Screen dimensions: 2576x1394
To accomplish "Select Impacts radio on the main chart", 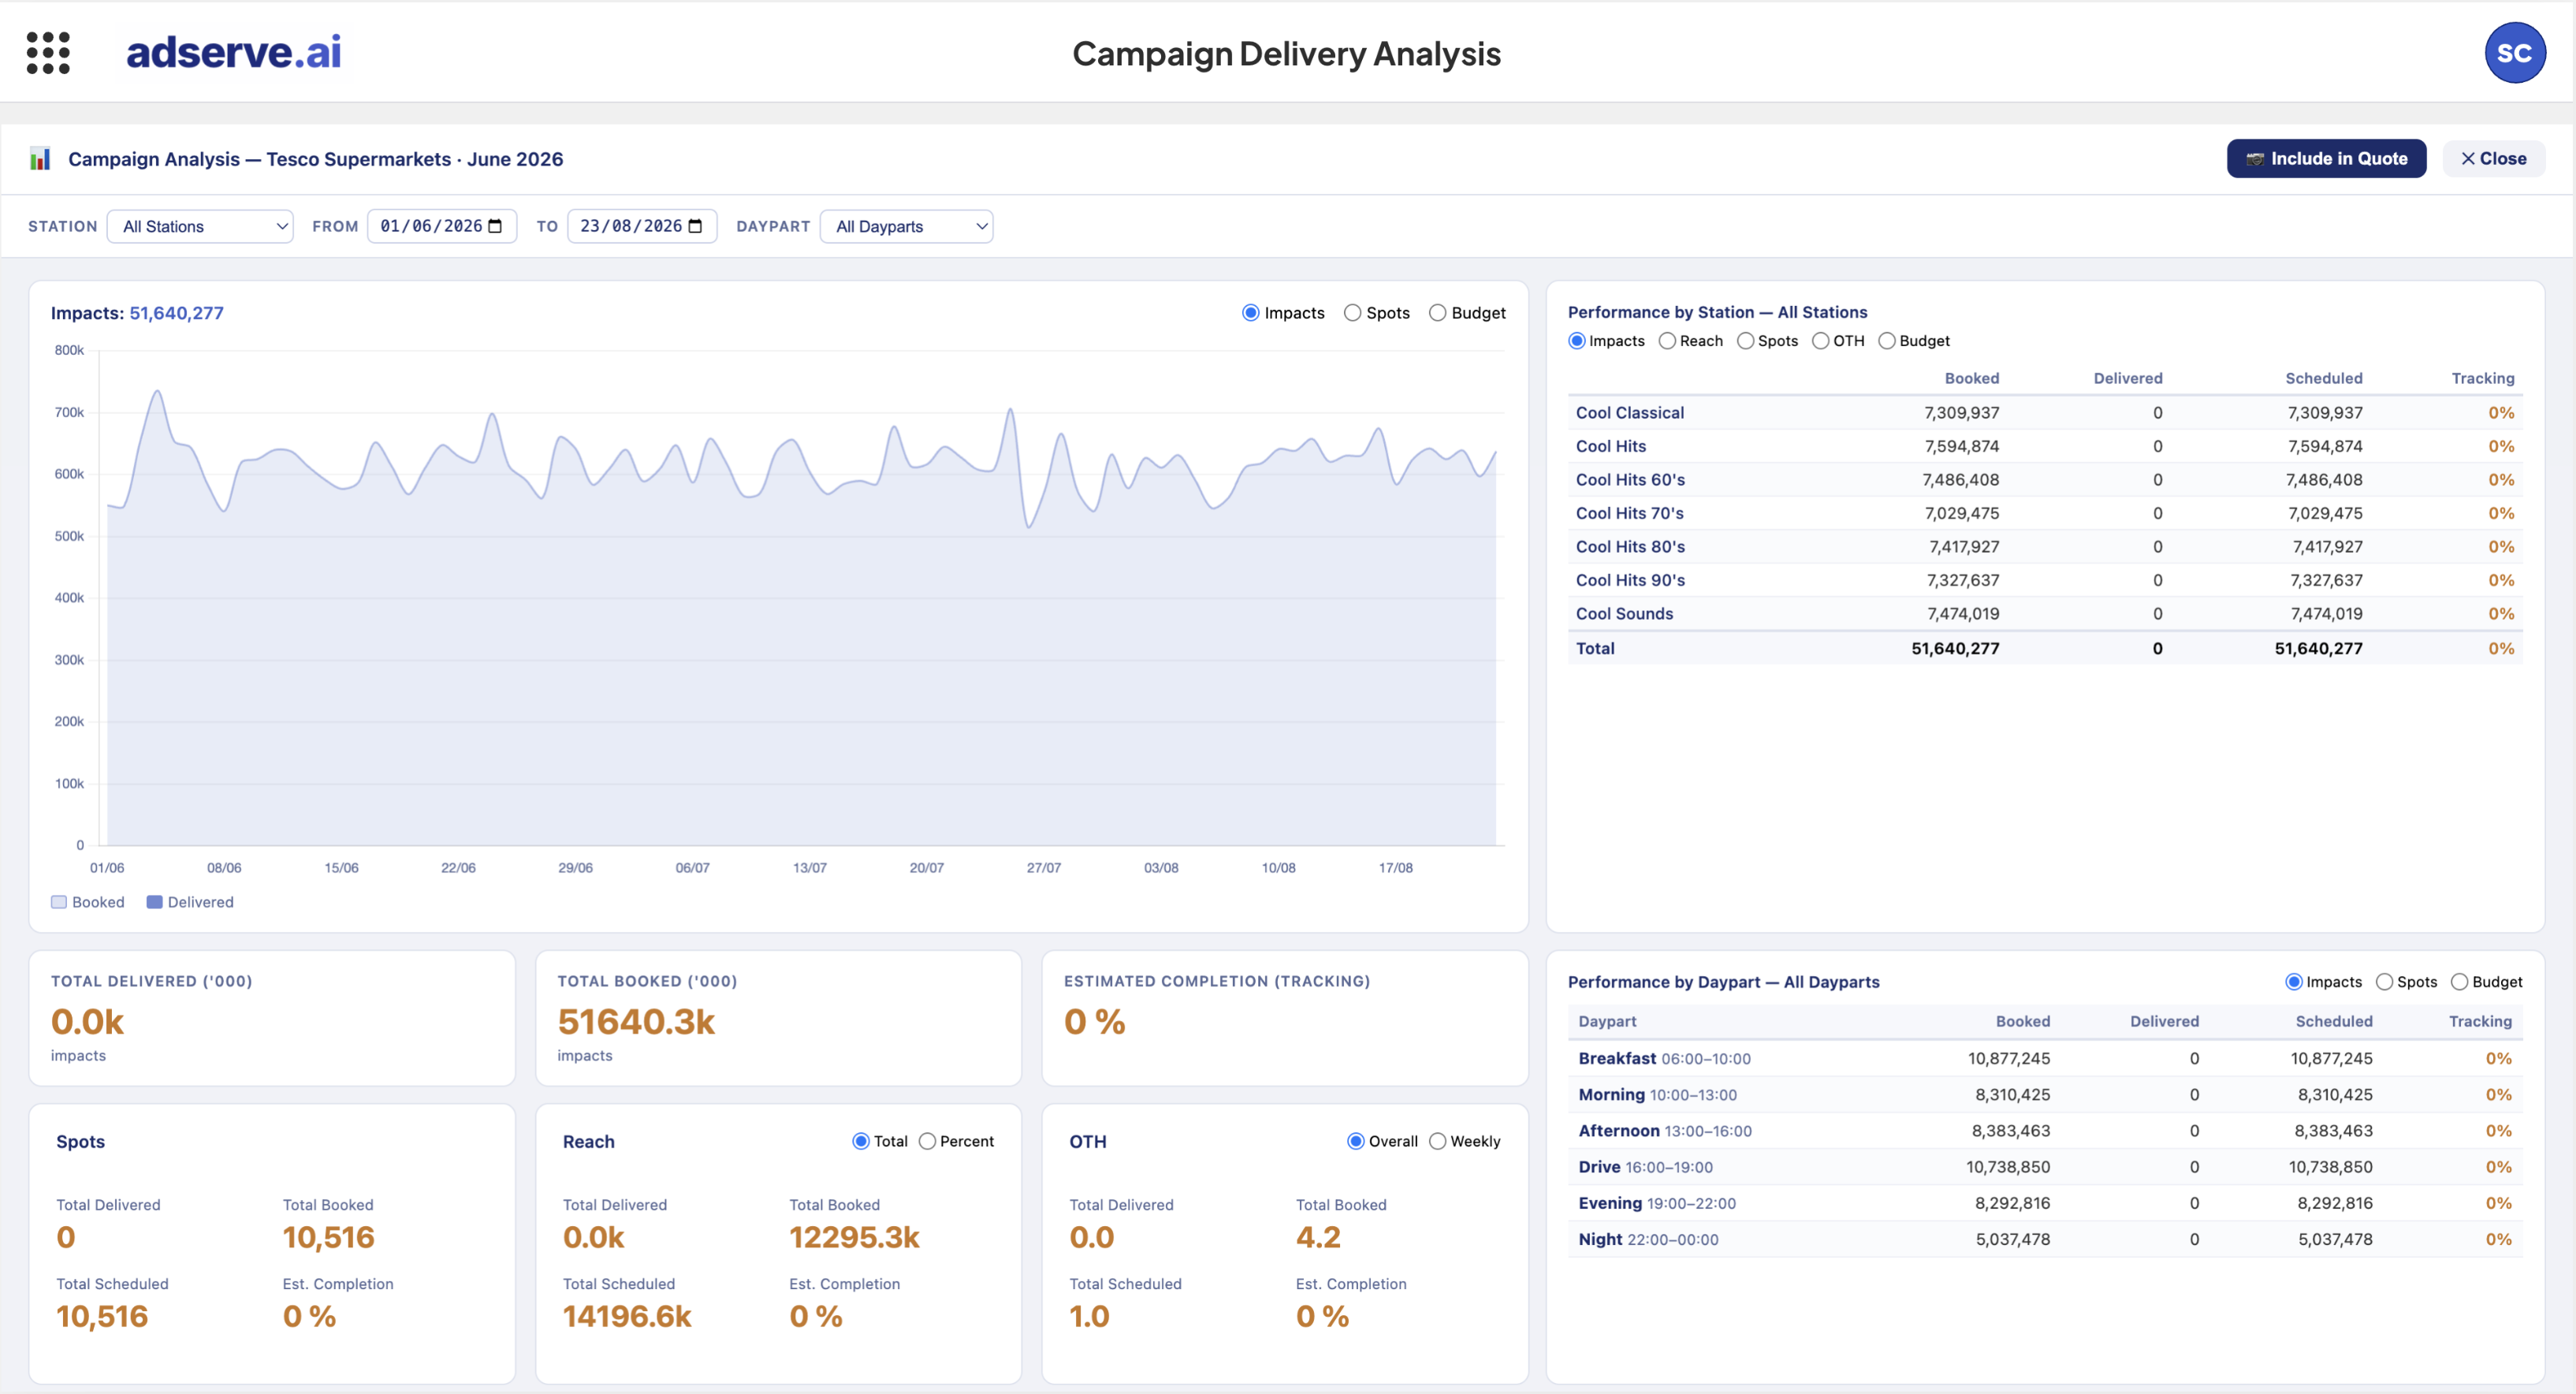I will [1250, 313].
